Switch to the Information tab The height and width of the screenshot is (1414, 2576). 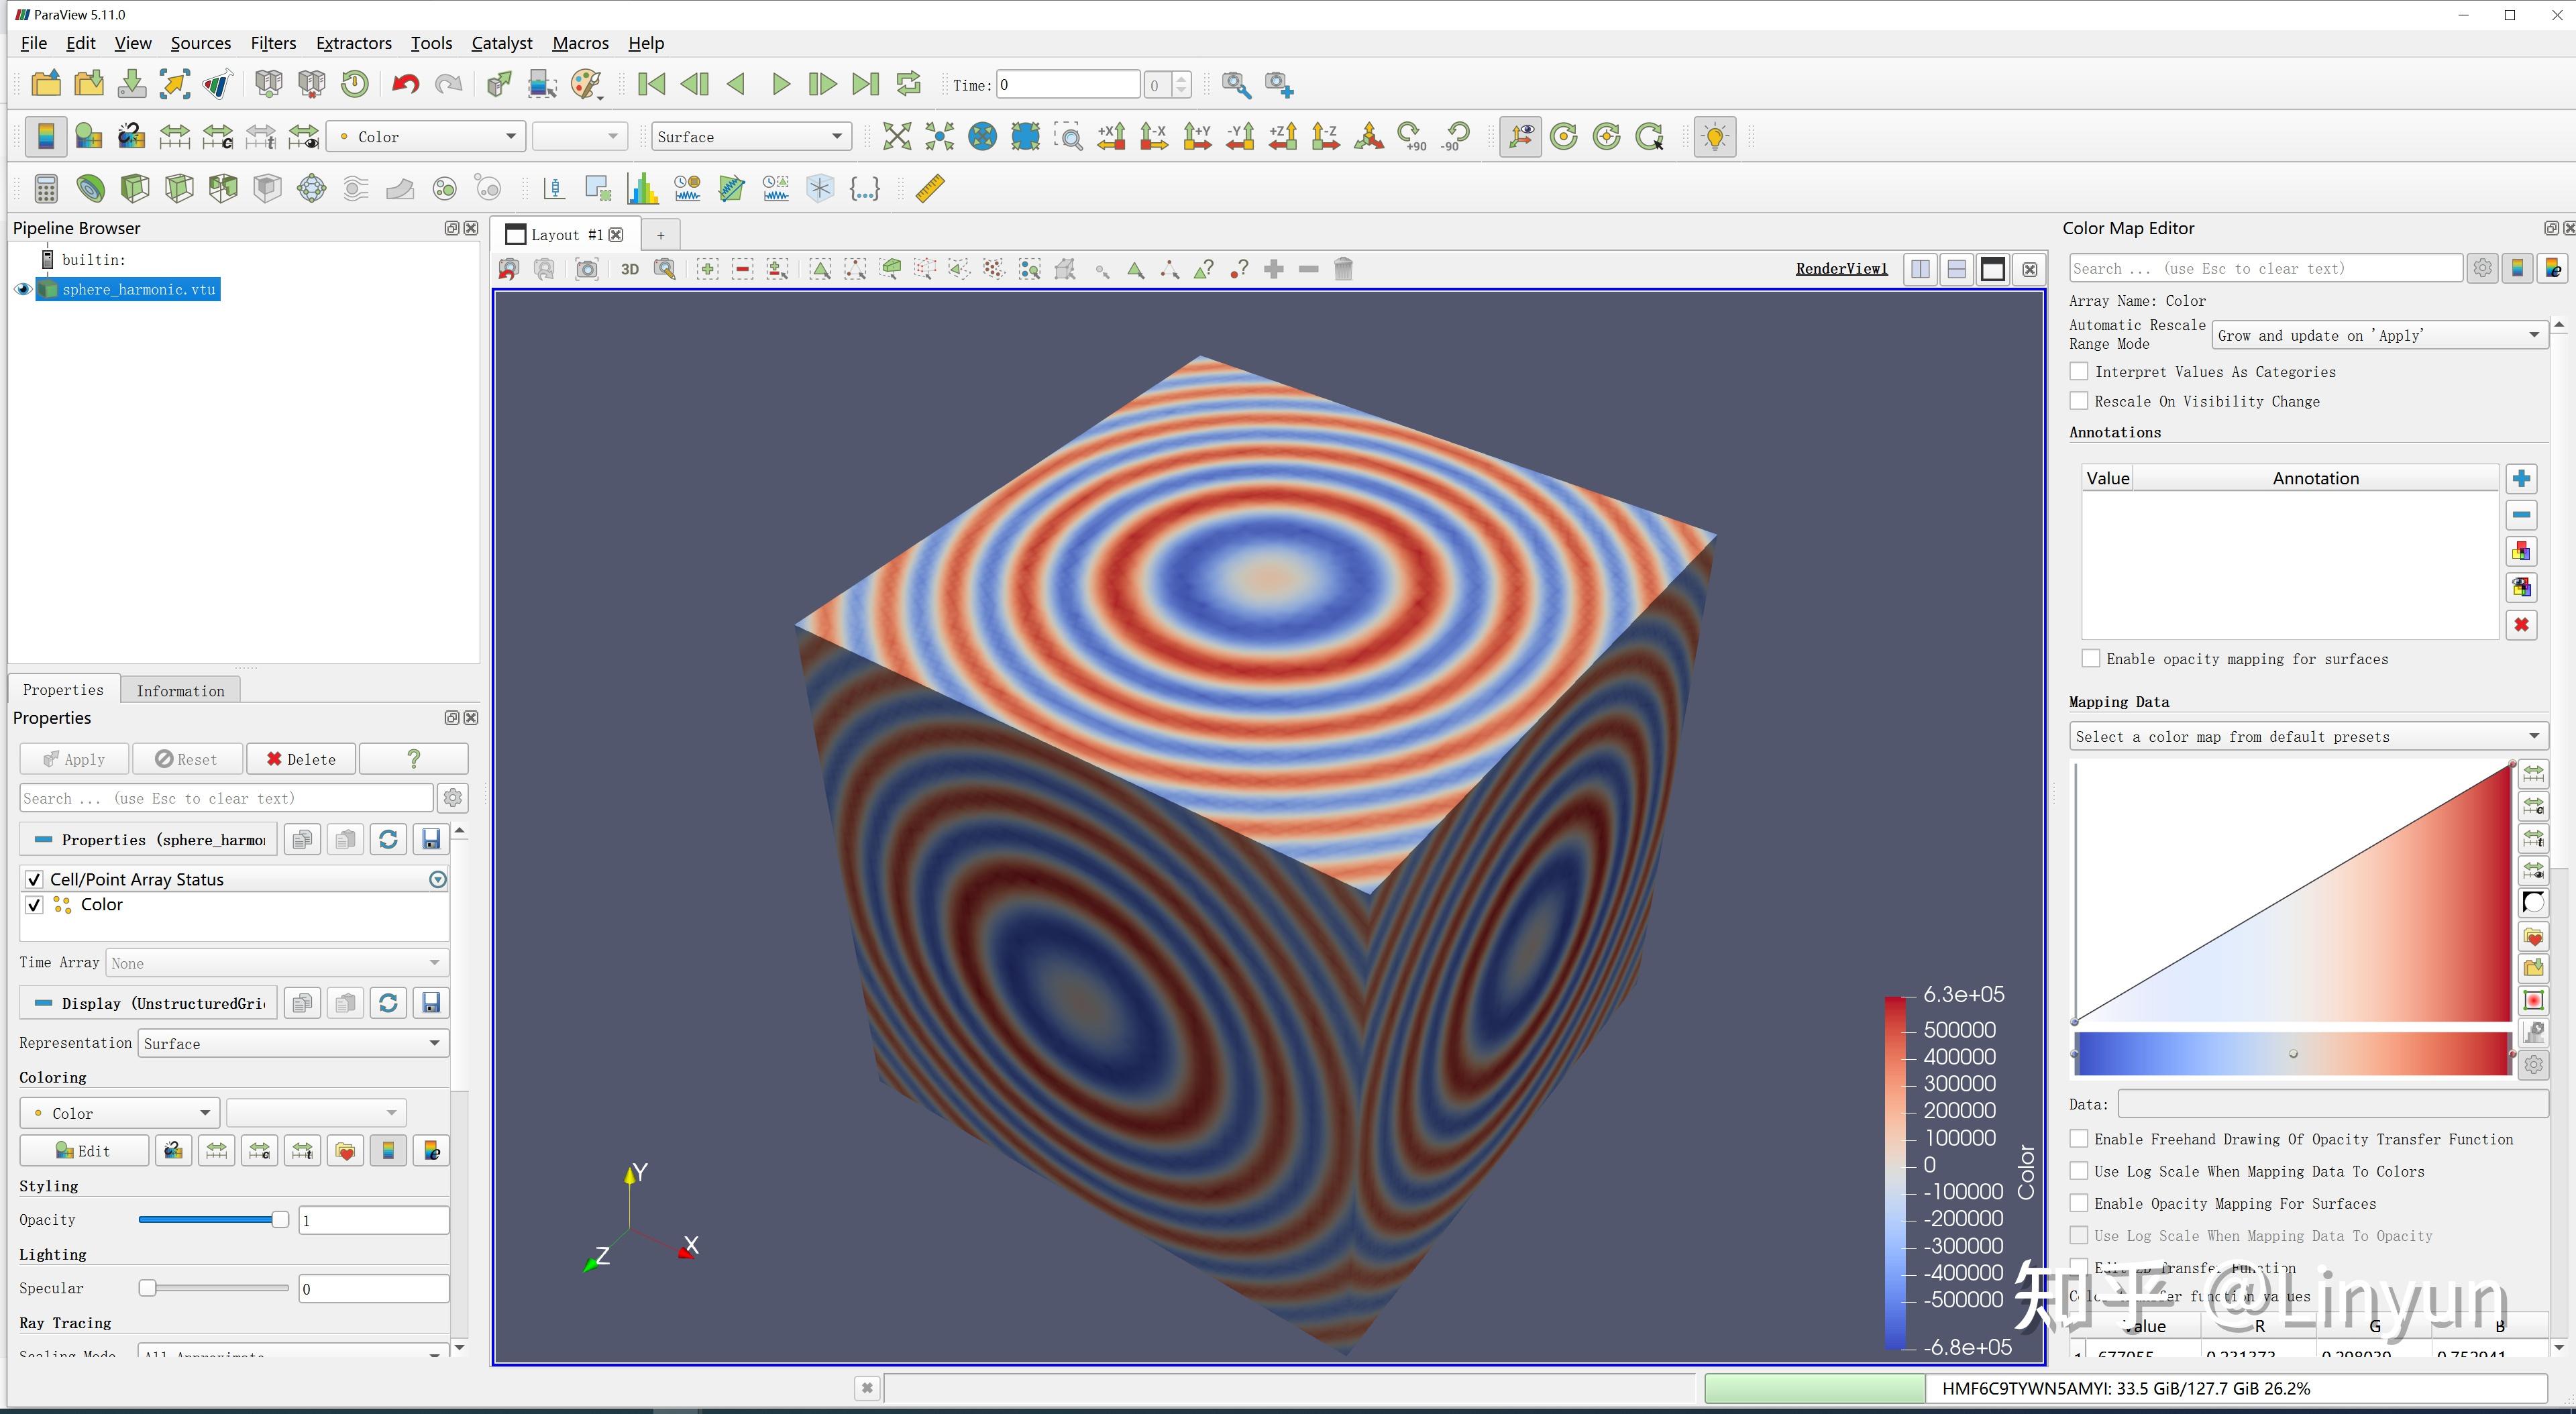click(180, 691)
